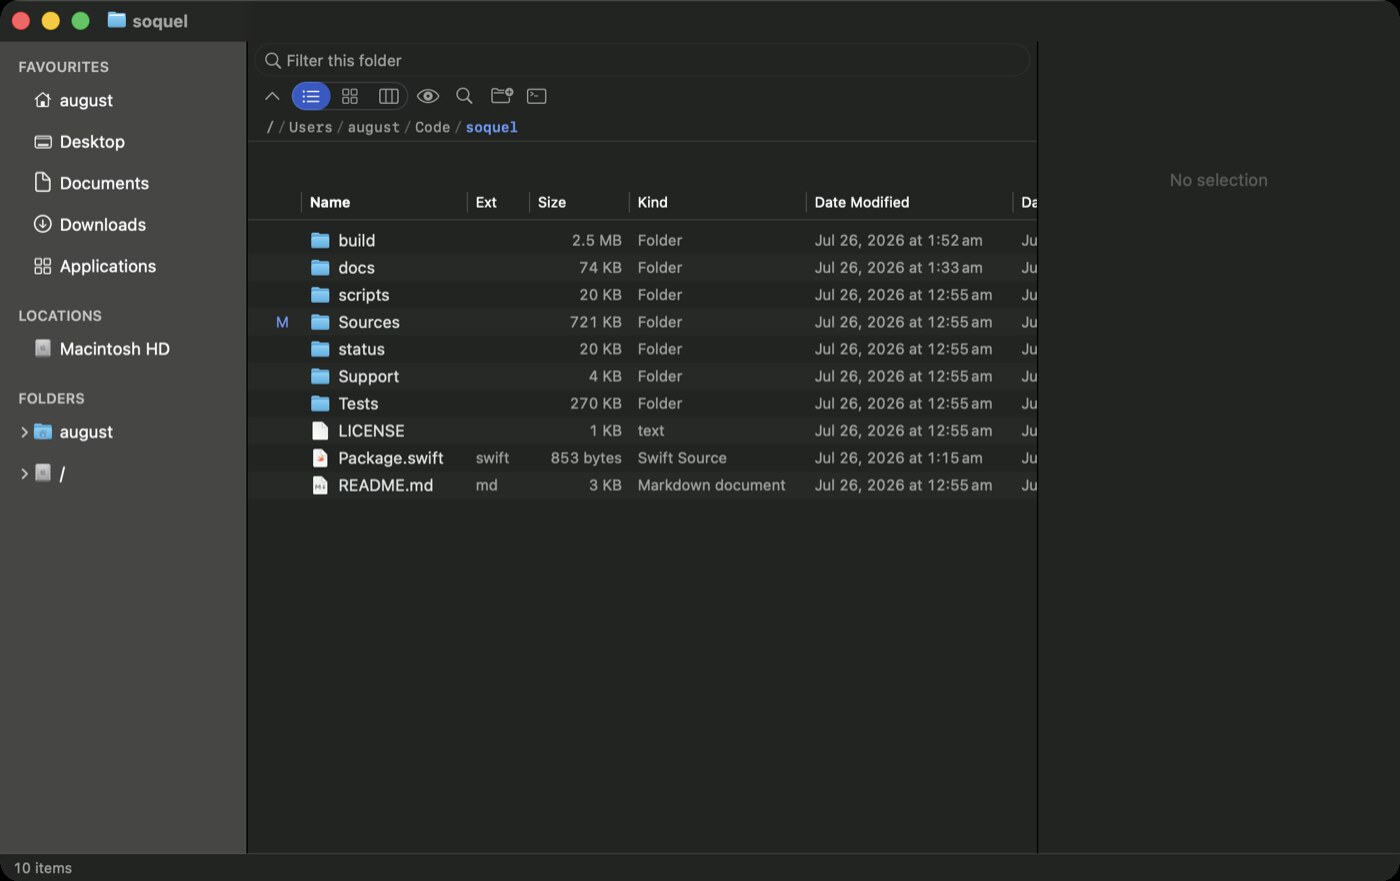Image resolution: width=1400 pixels, height=881 pixels.
Task: Sort by Kind column header
Action: click(x=653, y=202)
